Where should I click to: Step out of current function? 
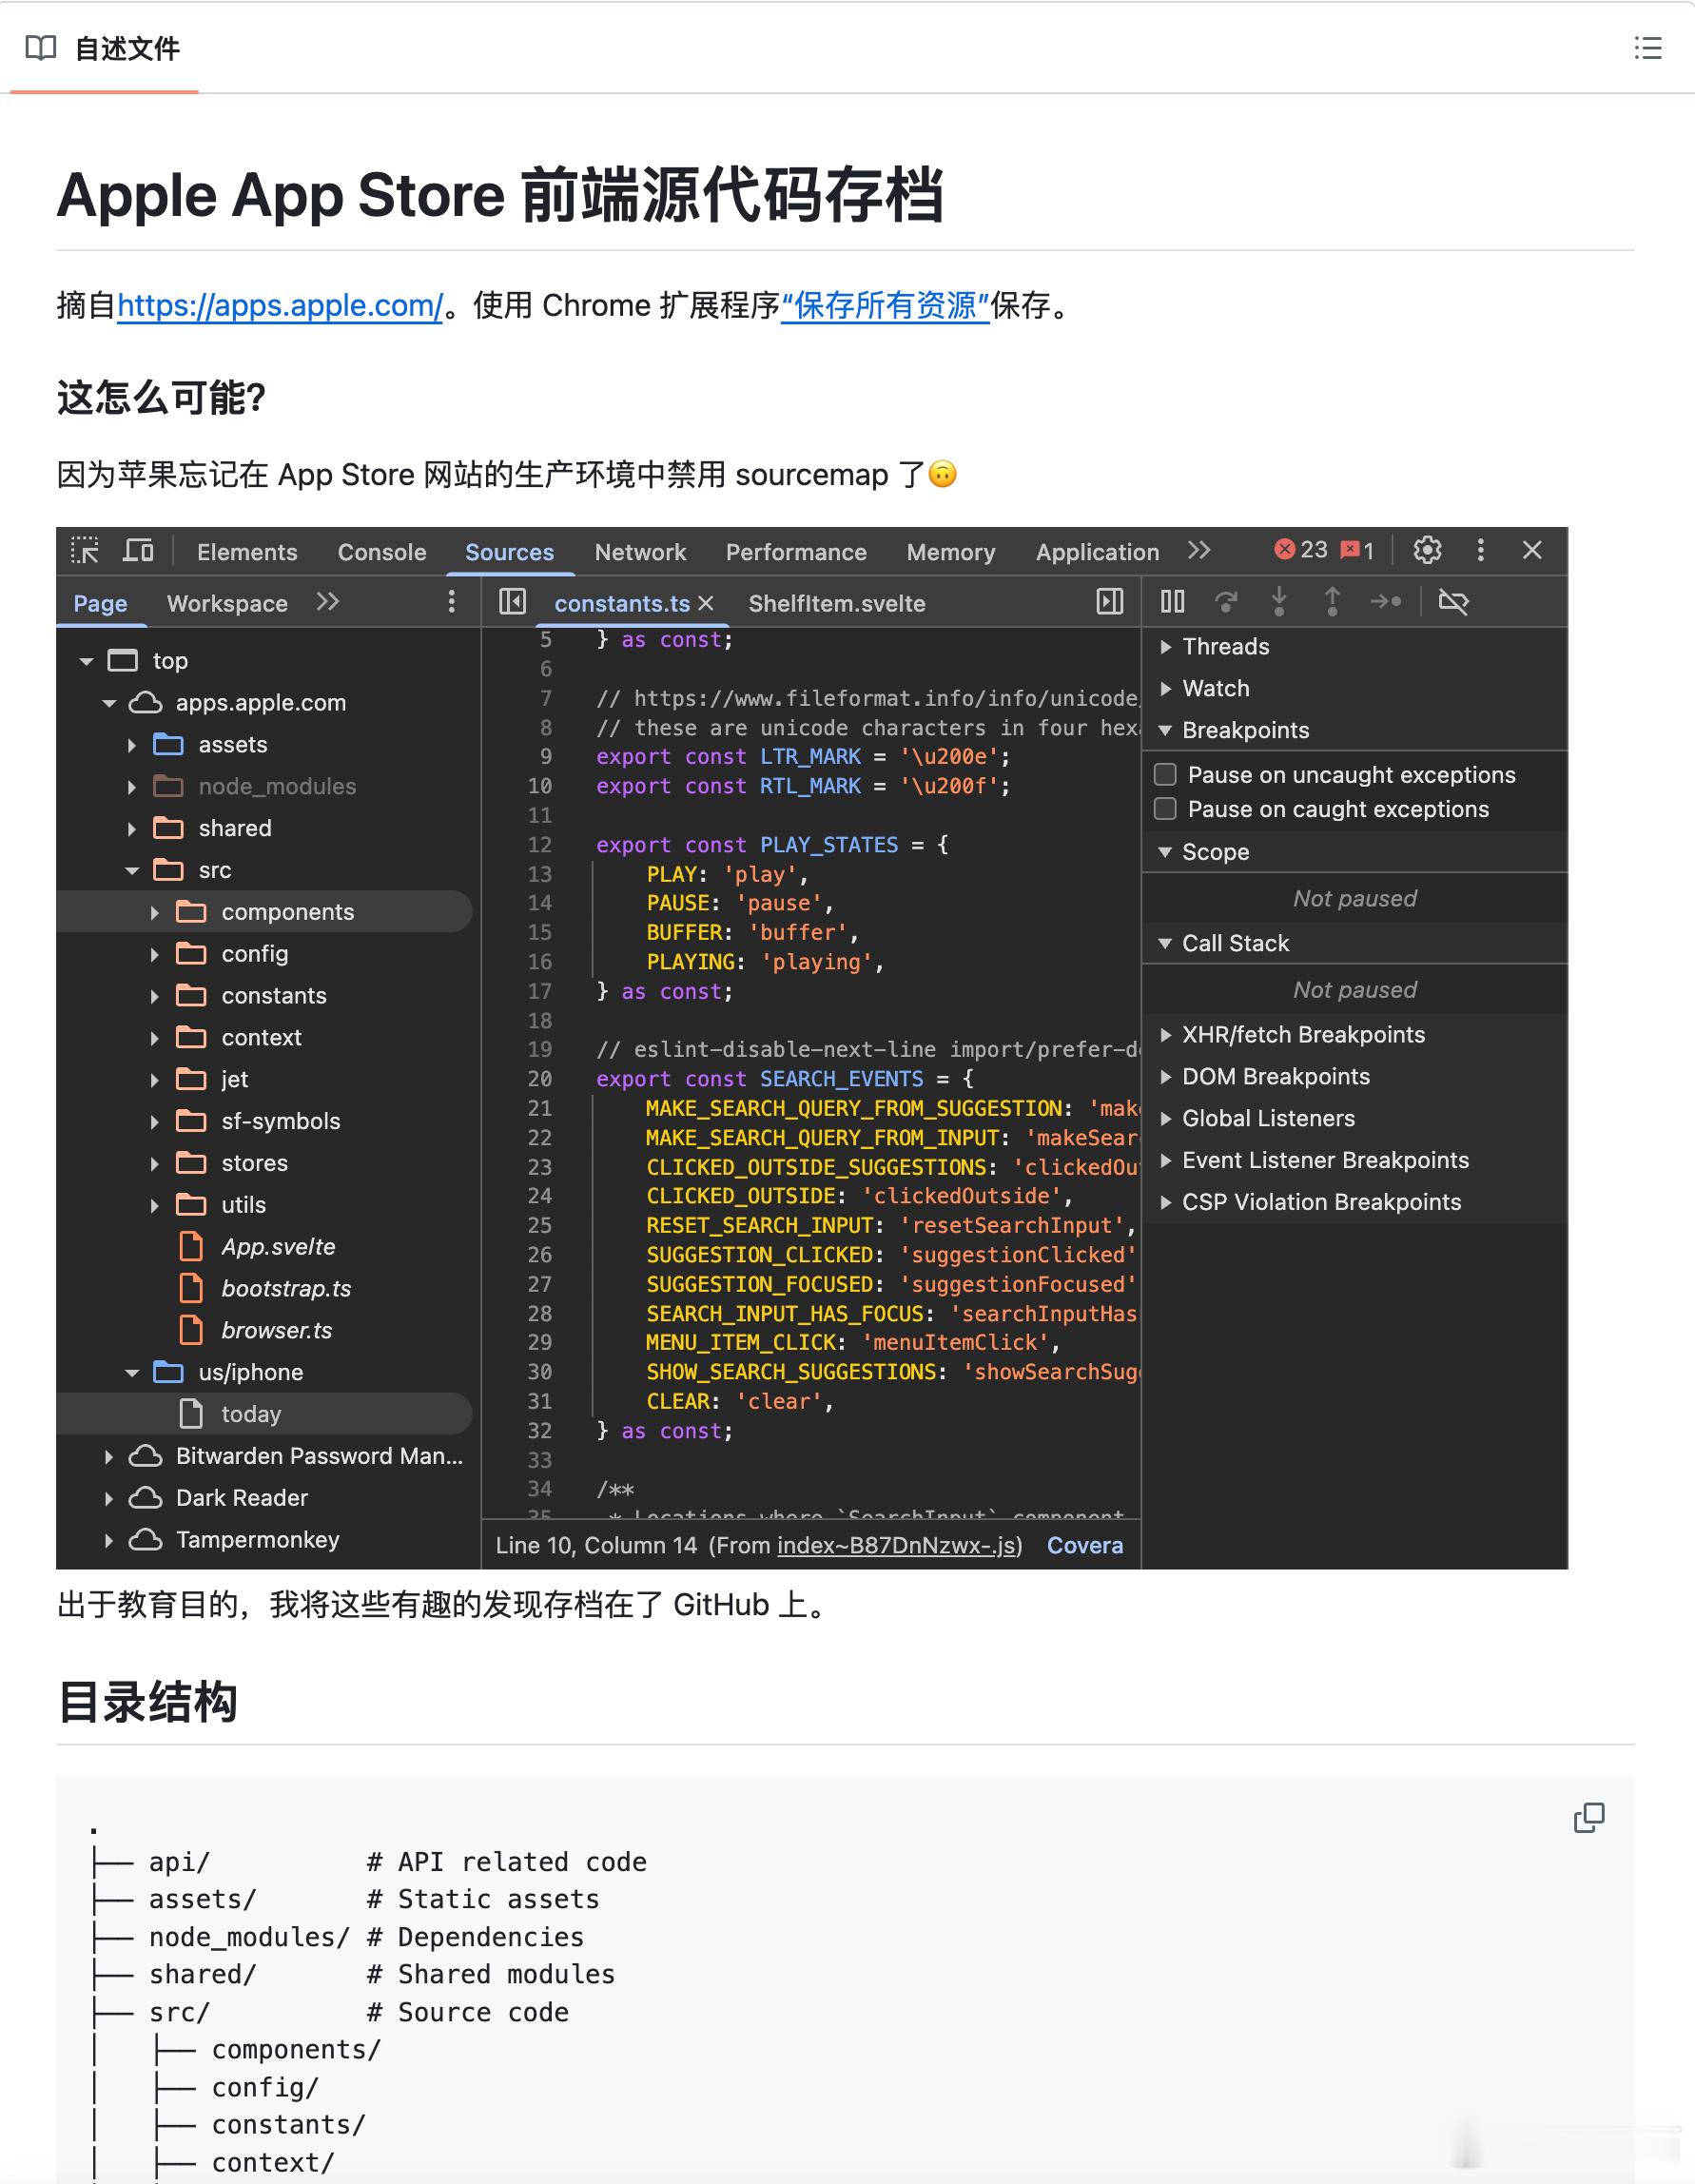1332,602
